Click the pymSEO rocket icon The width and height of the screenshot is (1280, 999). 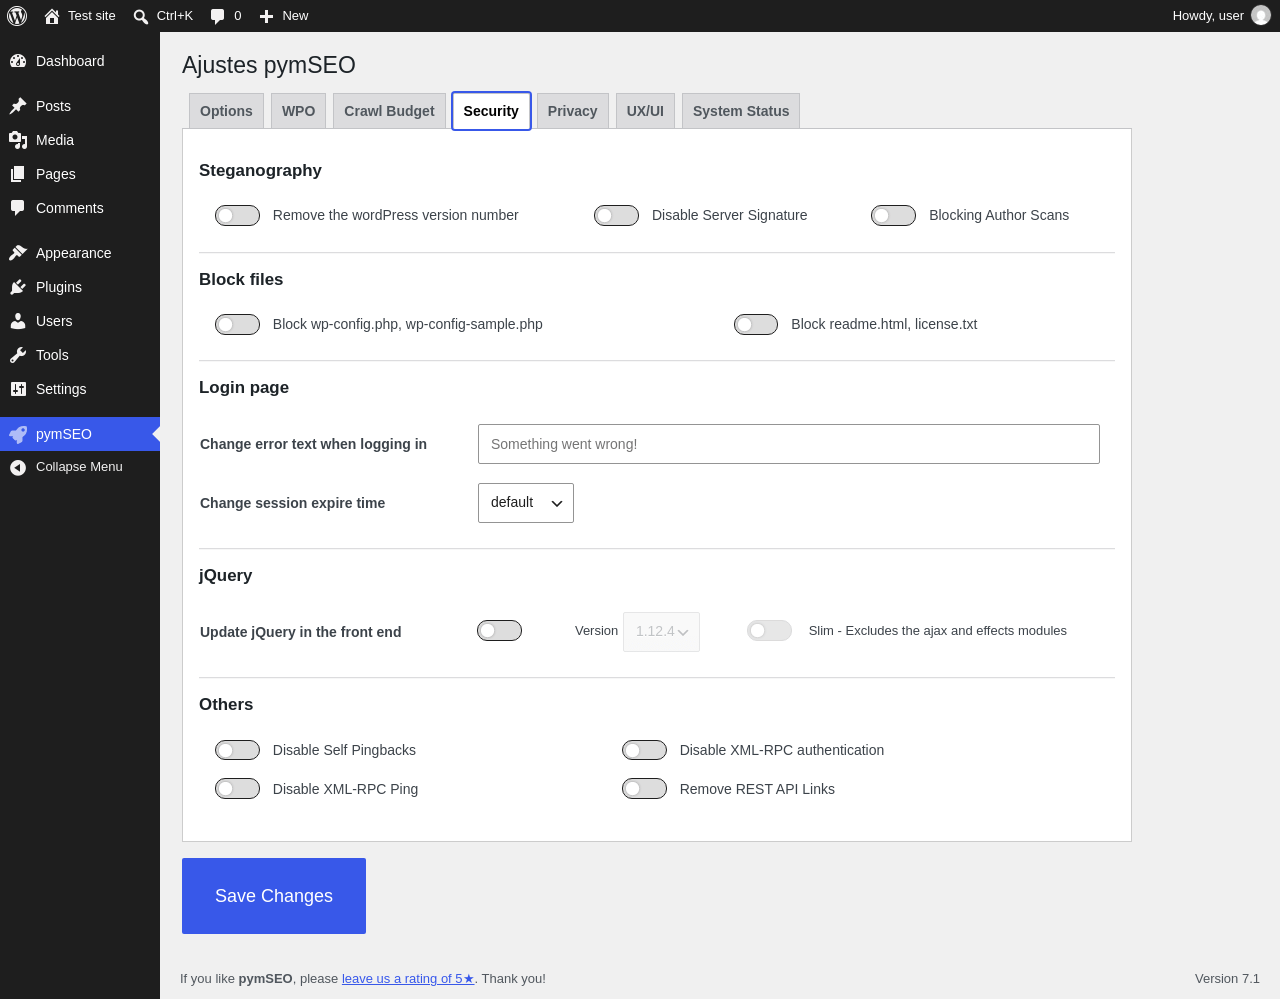18,434
